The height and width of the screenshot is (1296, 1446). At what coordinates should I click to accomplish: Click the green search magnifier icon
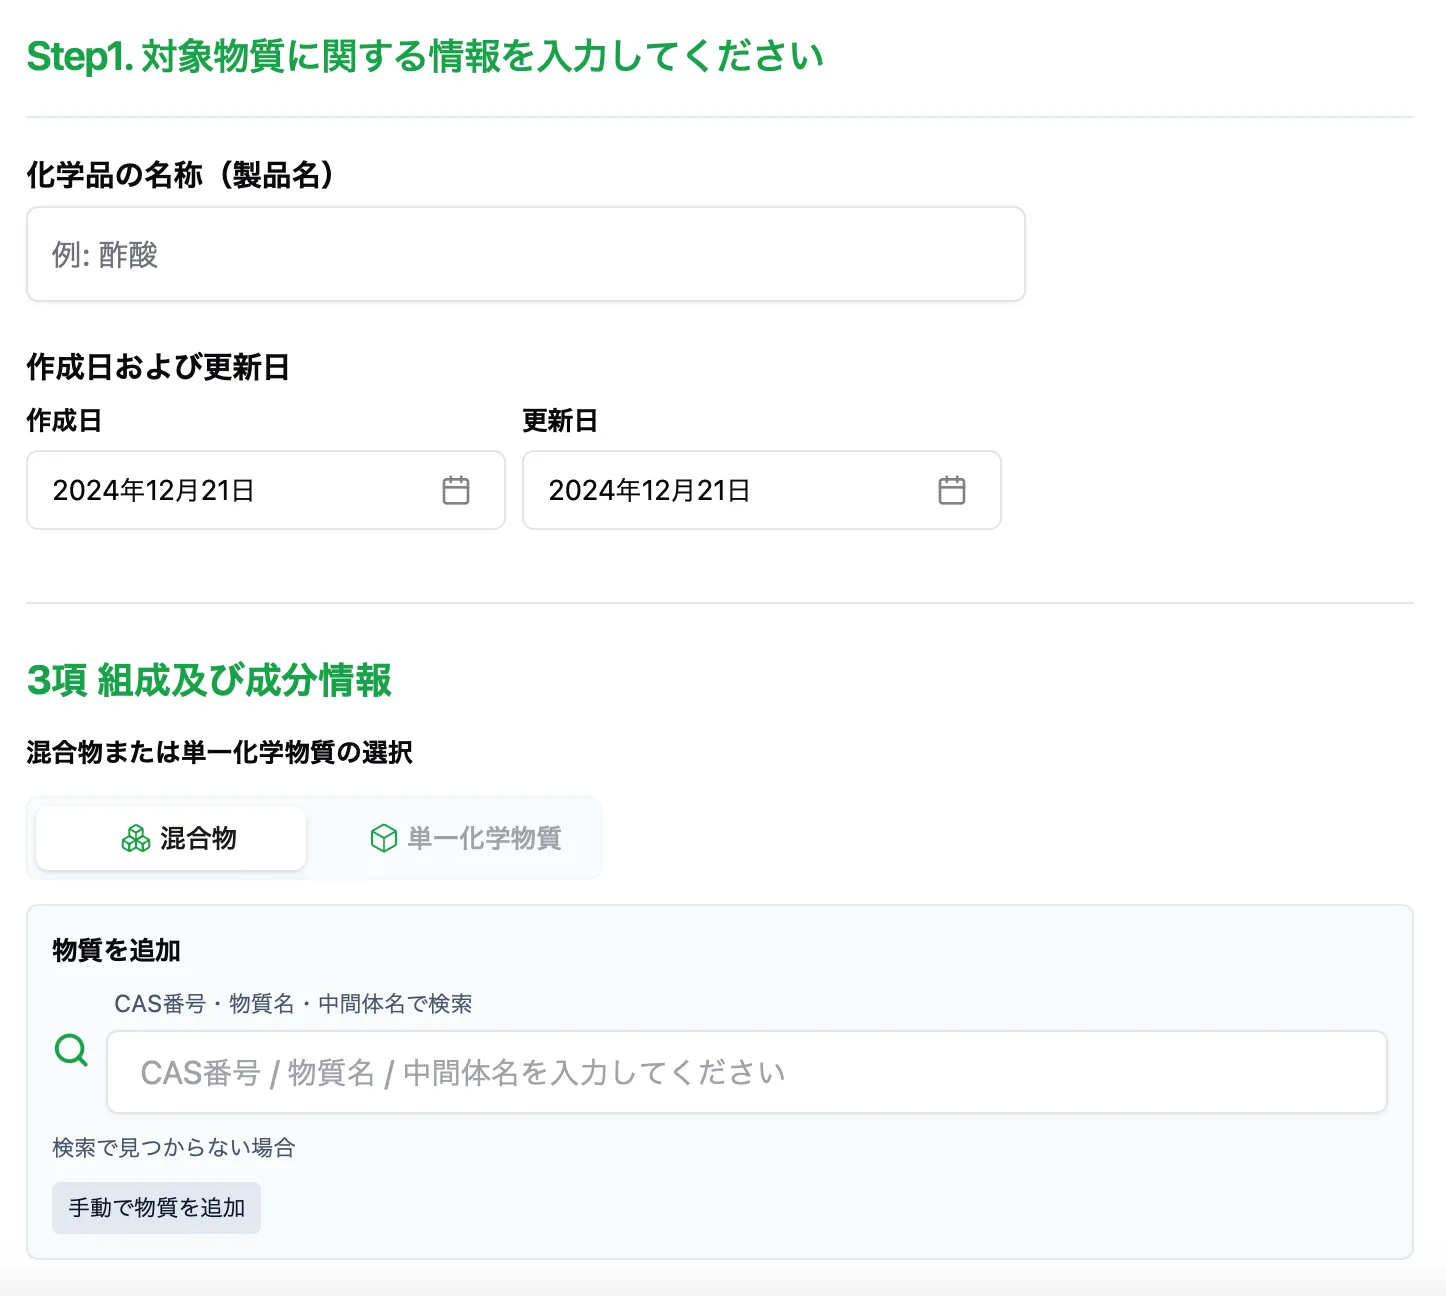point(71,1050)
